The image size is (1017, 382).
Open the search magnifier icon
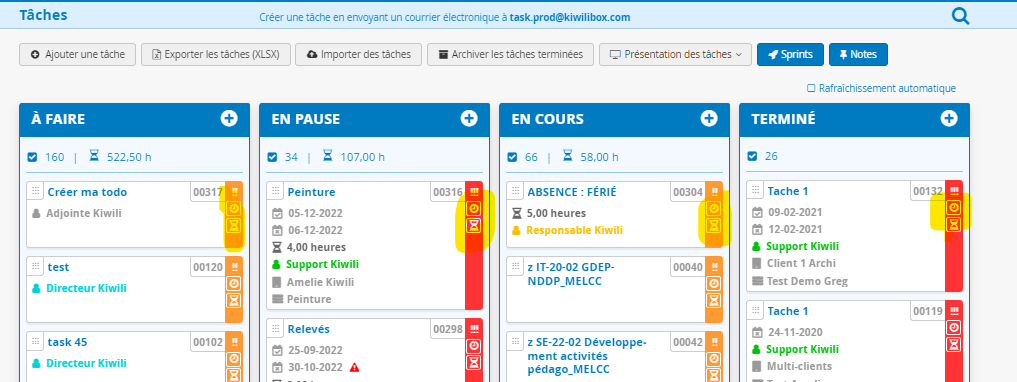pyautogui.click(x=960, y=16)
